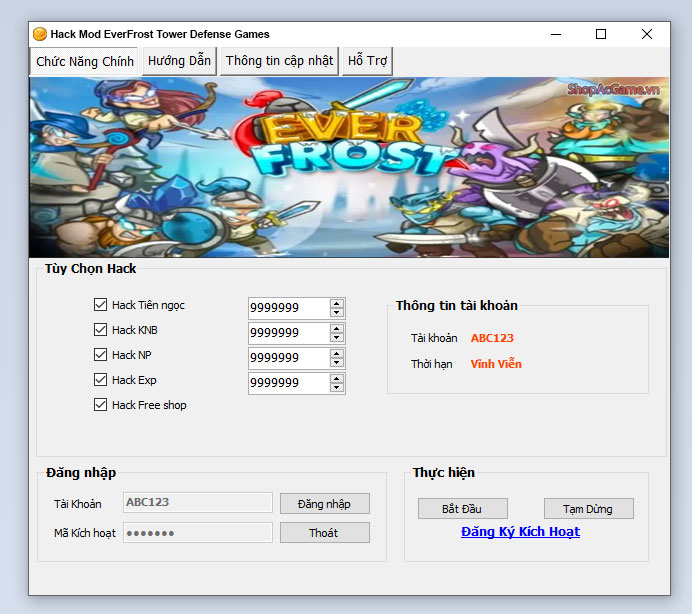Increase the Hack Tiên ngọc value with up arrow
This screenshot has width=693, height=616.
tap(337, 304)
